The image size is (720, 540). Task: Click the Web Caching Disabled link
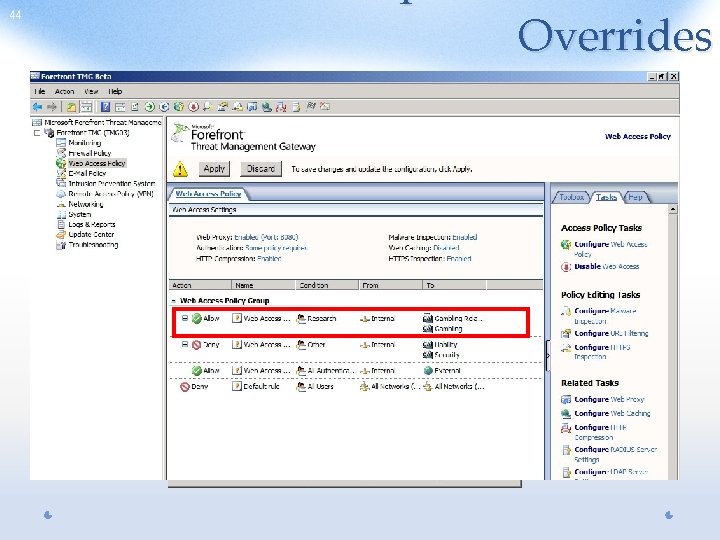tap(446, 248)
